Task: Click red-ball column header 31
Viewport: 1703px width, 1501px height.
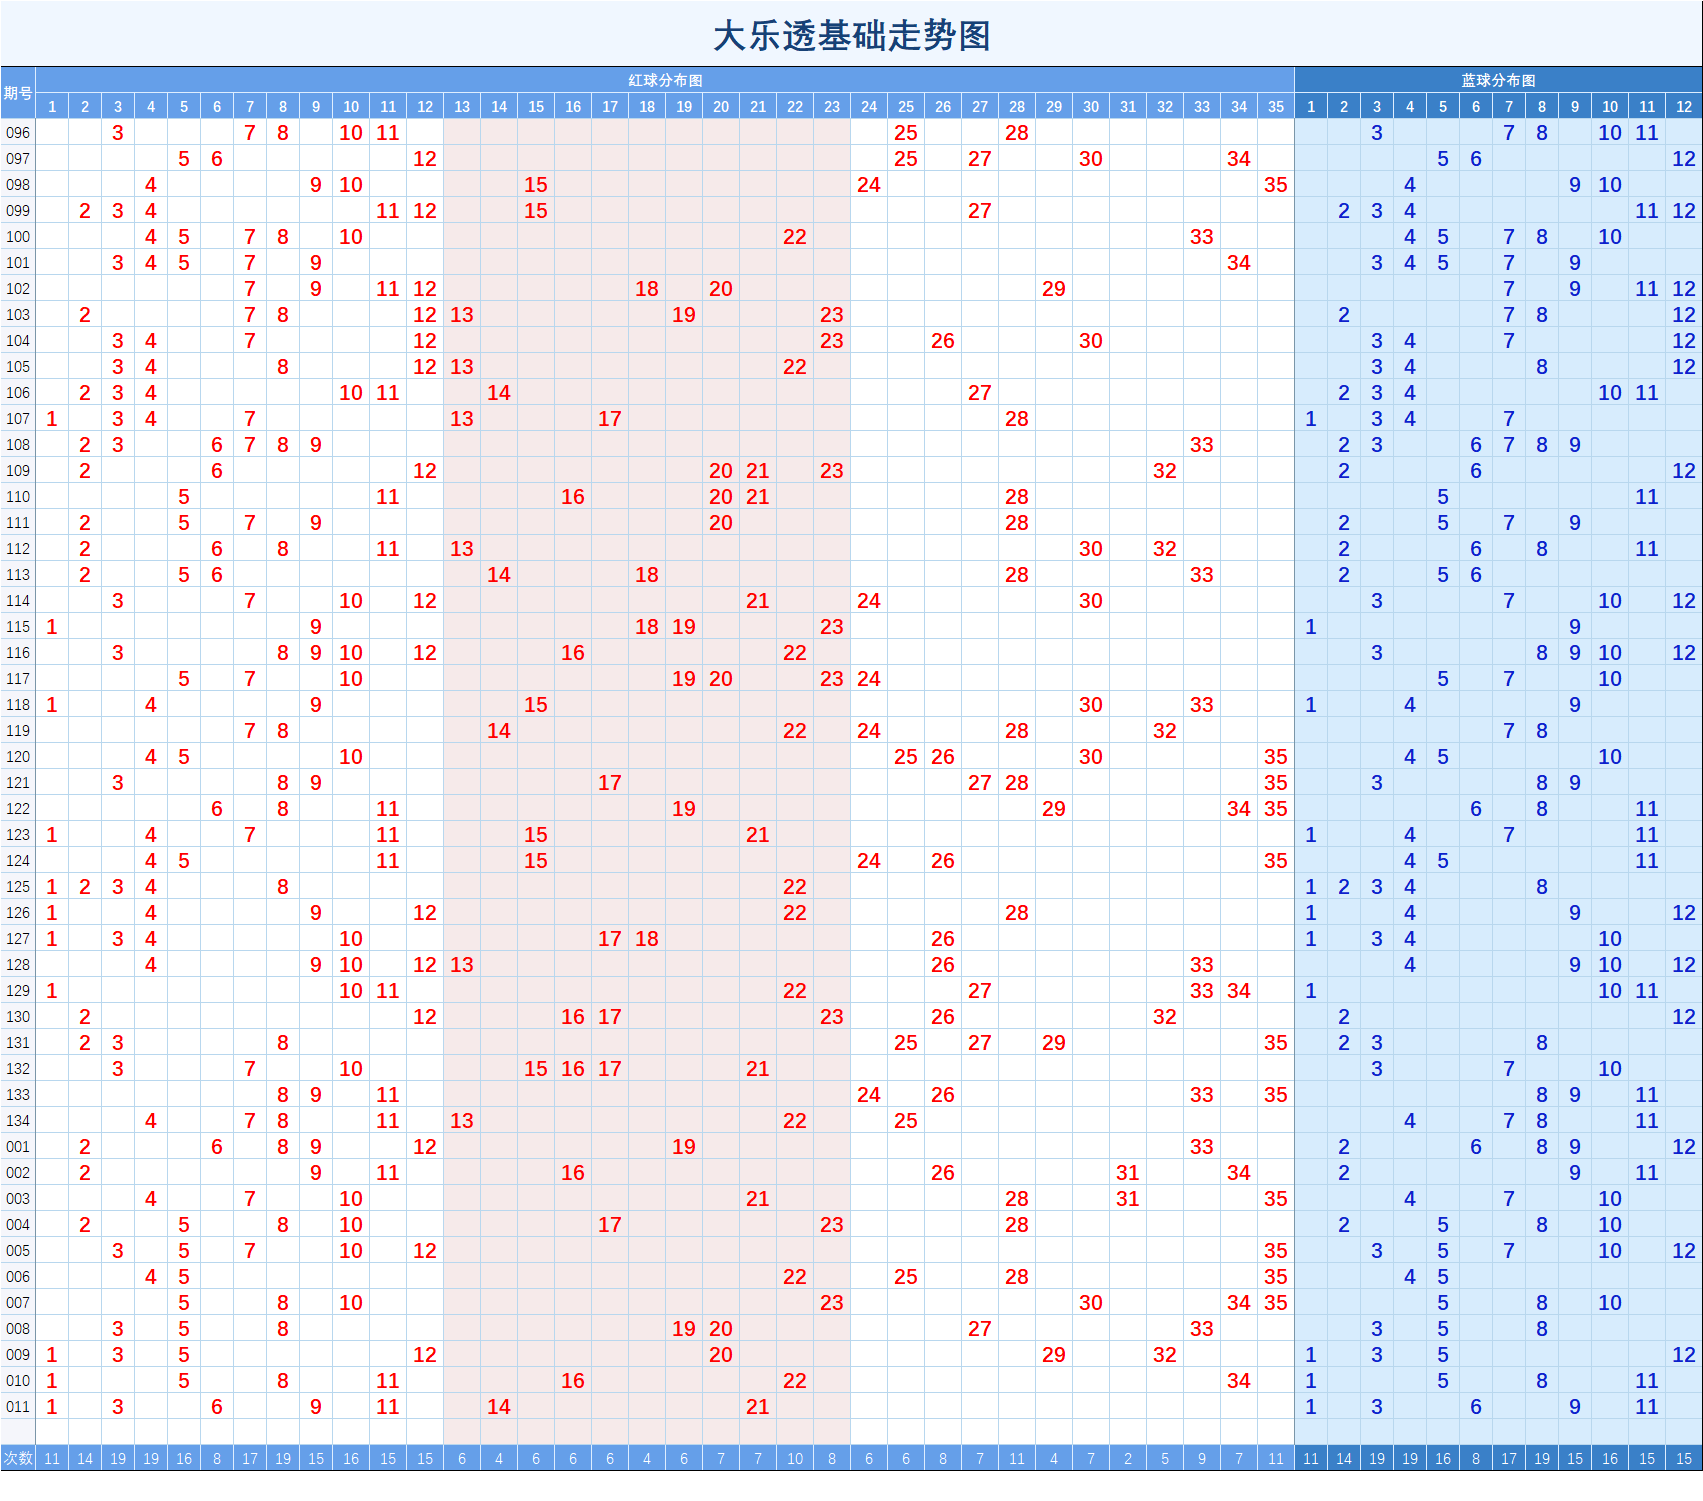Action: [1128, 106]
